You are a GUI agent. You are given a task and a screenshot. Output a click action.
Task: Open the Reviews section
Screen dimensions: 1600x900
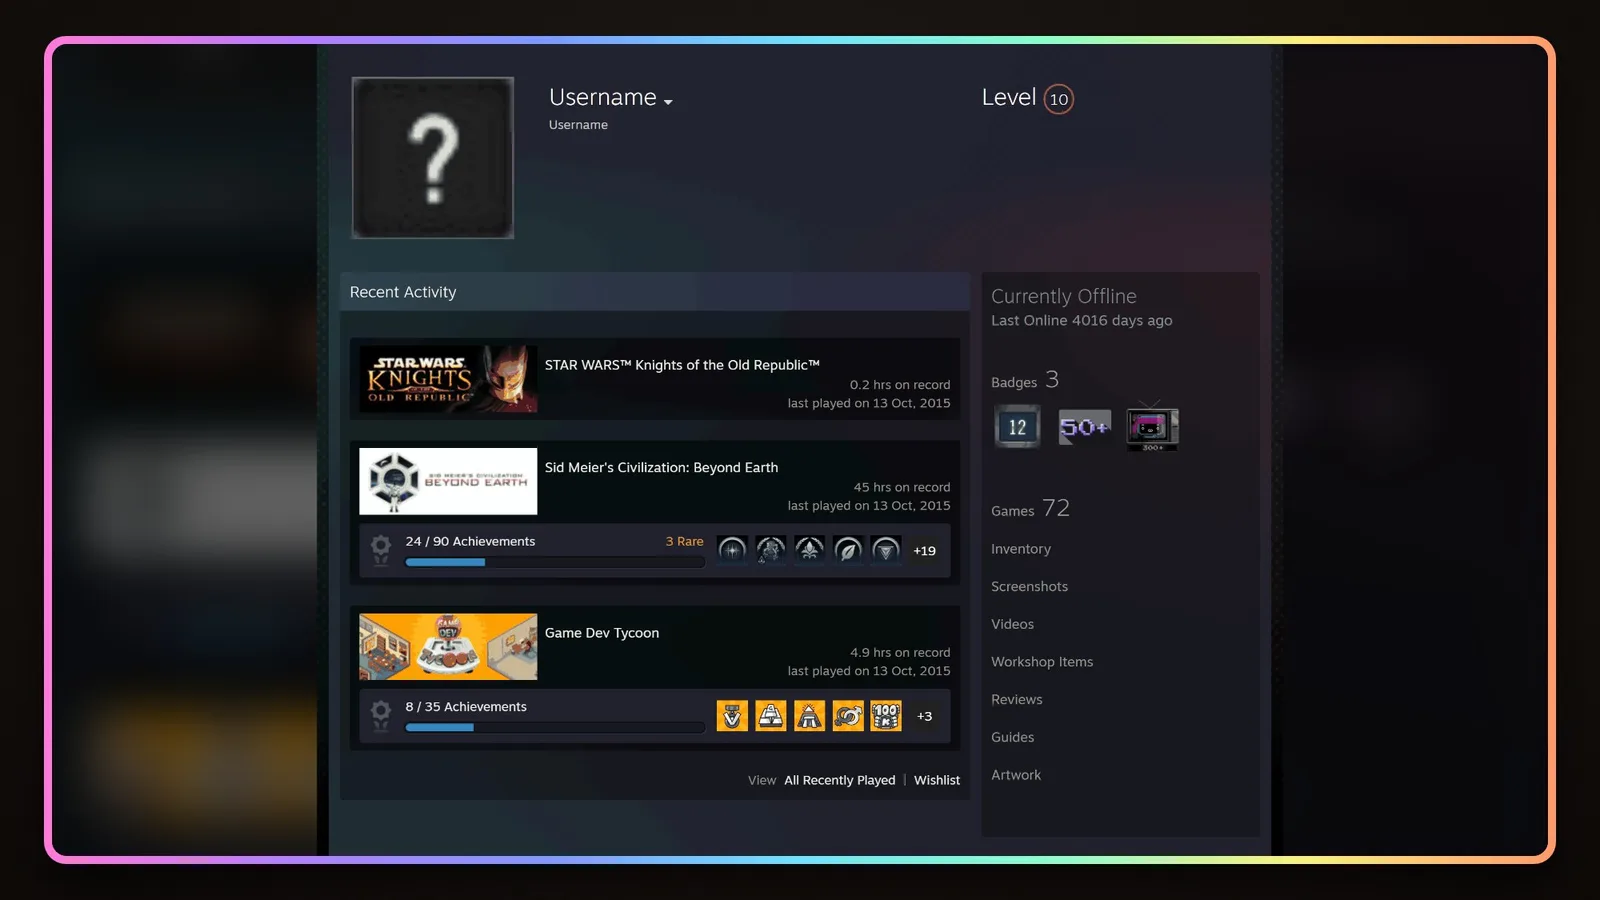pos(1016,700)
